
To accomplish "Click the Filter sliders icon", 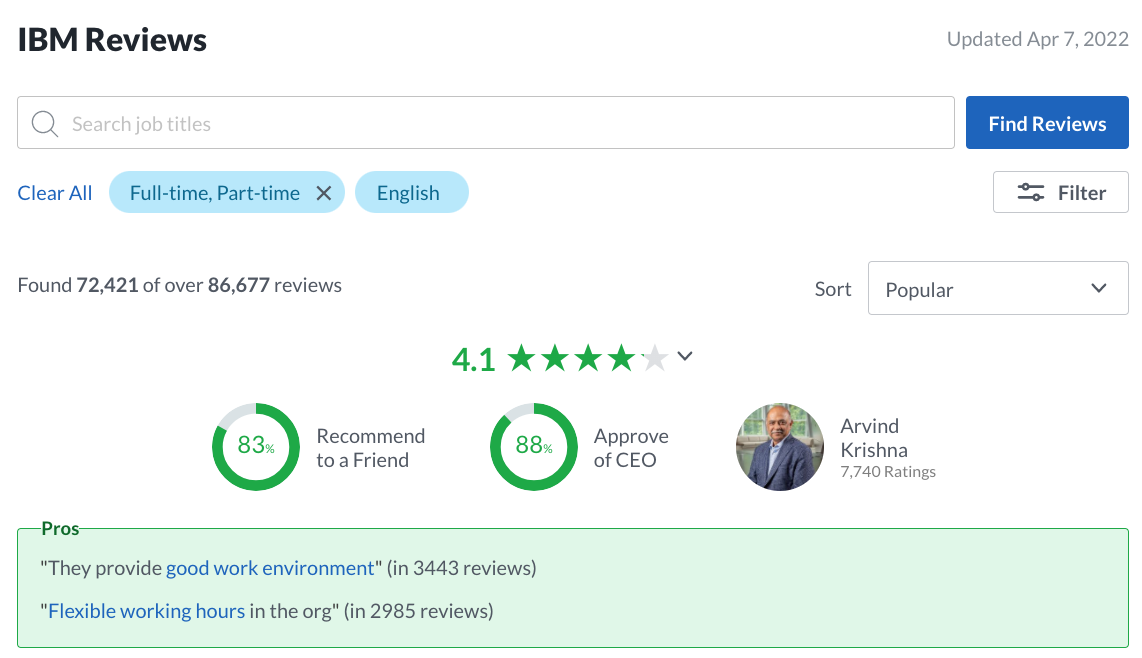I will pyautogui.click(x=1031, y=192).
